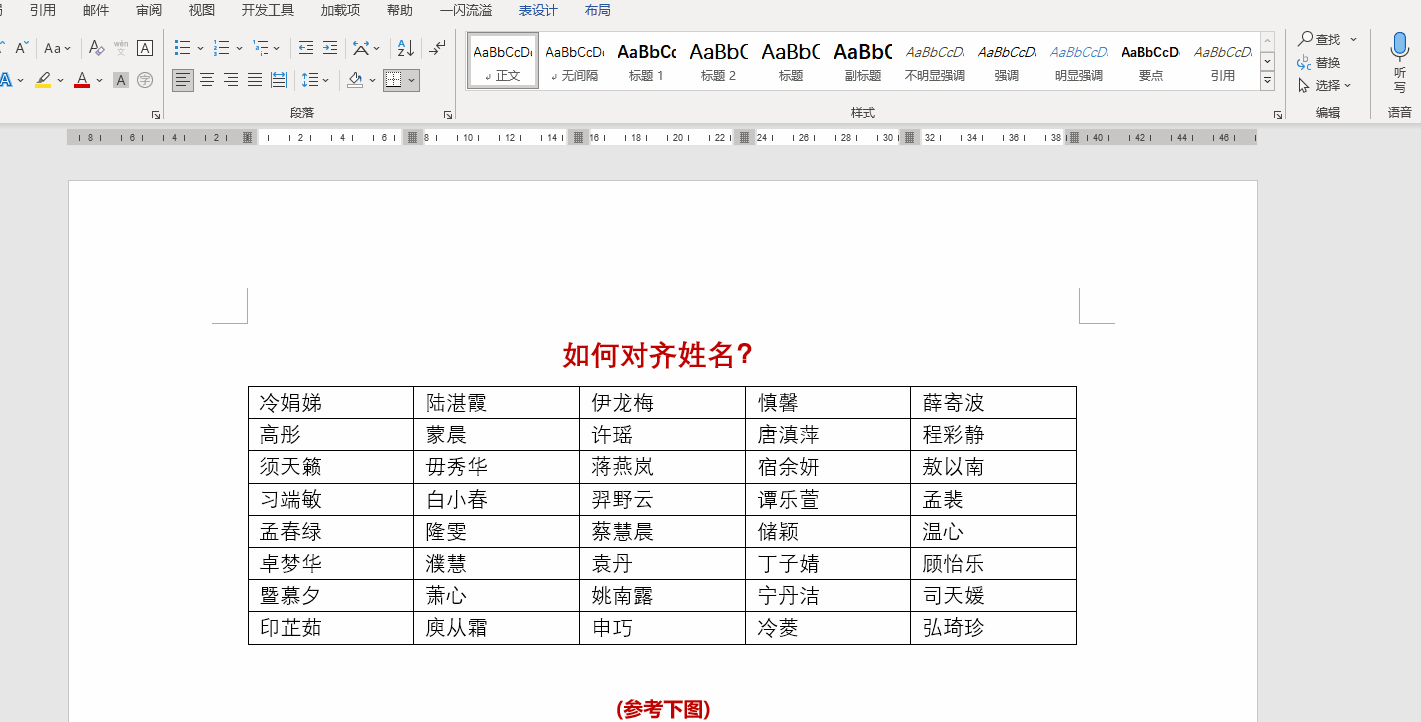Apply the 正文 (Normal) style
Viewport: 1421px width, 722px height.
pos(503,60)
